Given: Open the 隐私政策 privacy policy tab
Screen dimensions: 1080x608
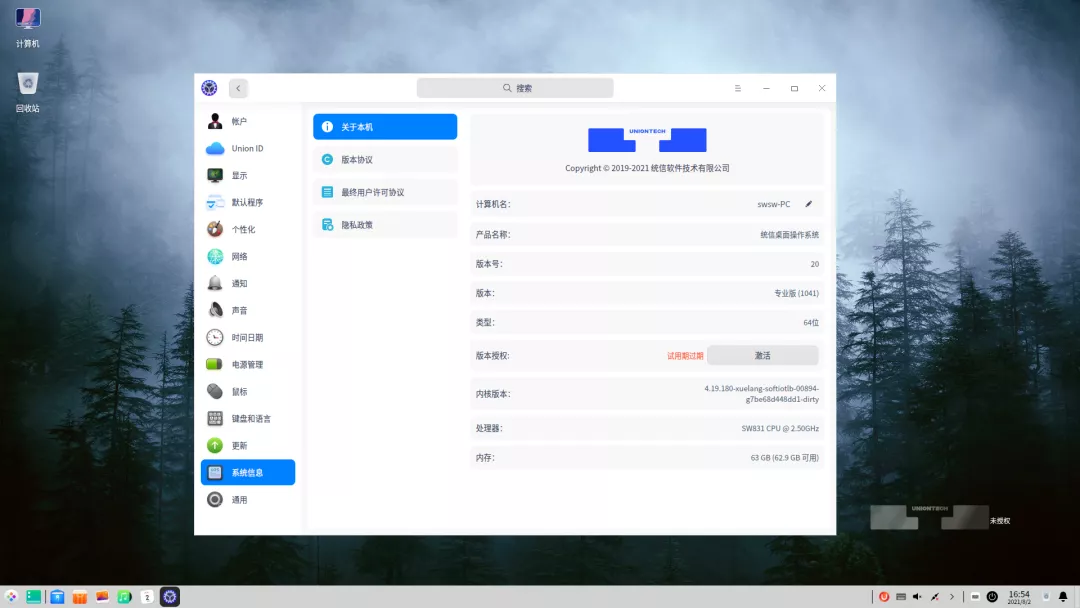Looking at the screenshot, I should [x=385, y=225].
